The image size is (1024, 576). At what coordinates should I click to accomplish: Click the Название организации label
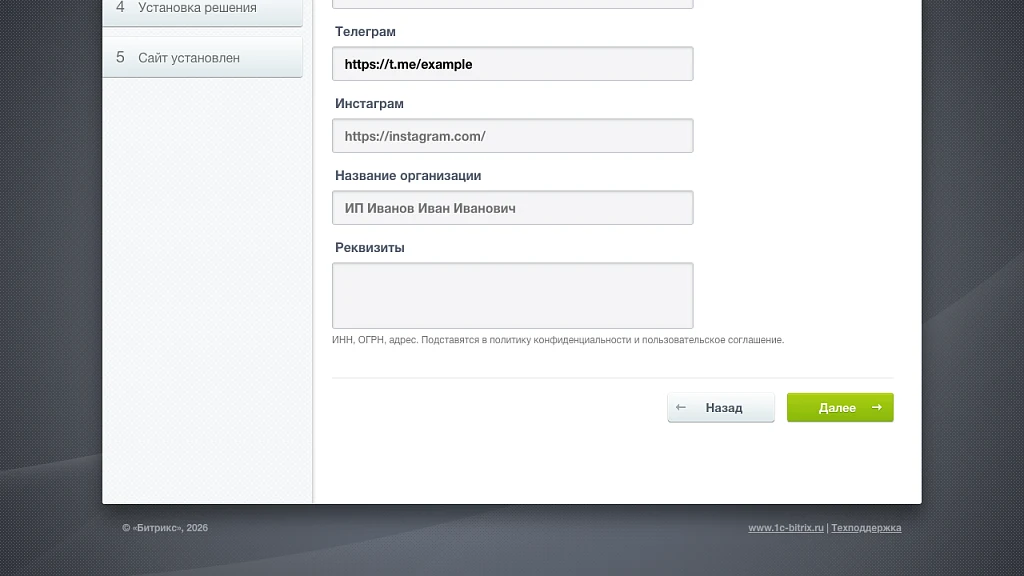[x=408, y=175]
